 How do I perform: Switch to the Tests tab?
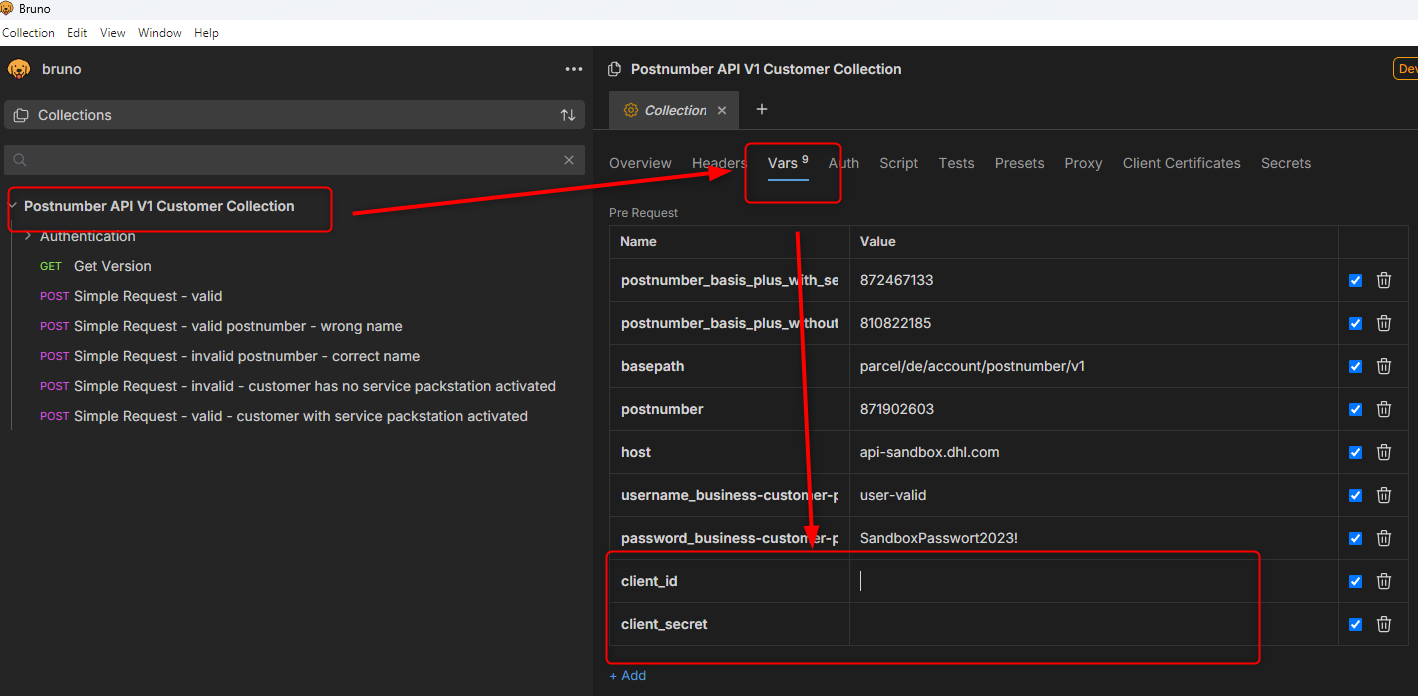(956, 163)
